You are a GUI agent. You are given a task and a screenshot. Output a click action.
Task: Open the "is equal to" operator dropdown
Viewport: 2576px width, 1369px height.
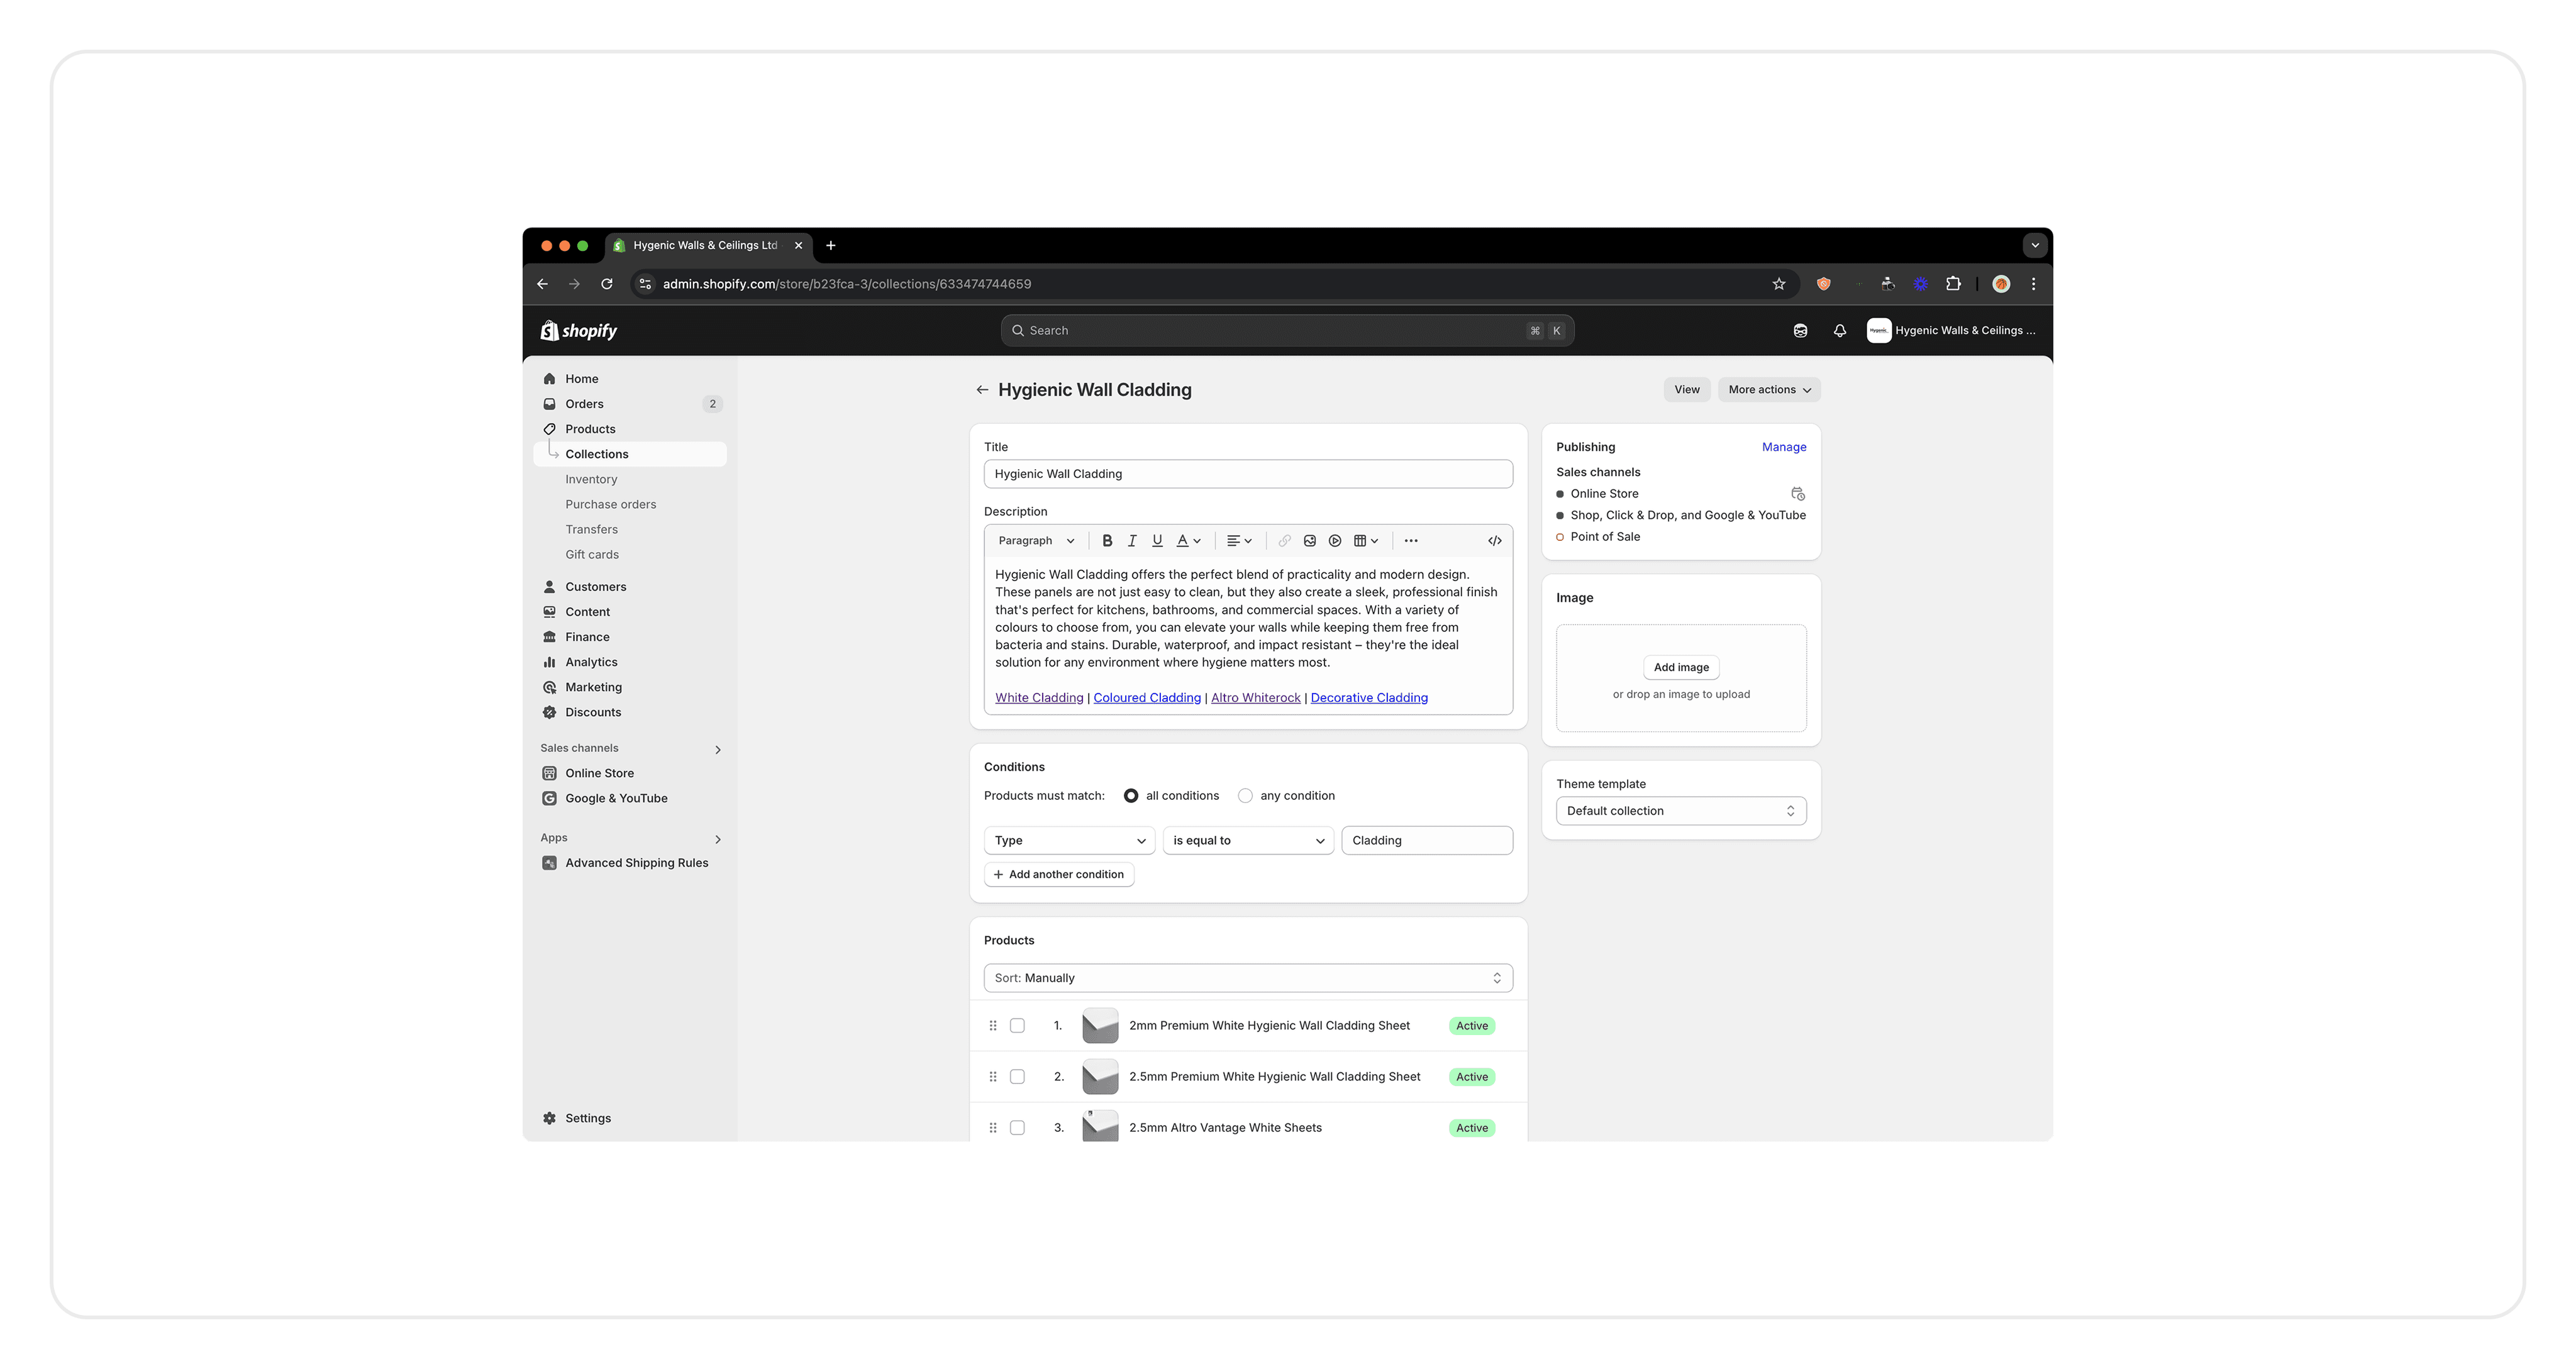click(1248, 841)
